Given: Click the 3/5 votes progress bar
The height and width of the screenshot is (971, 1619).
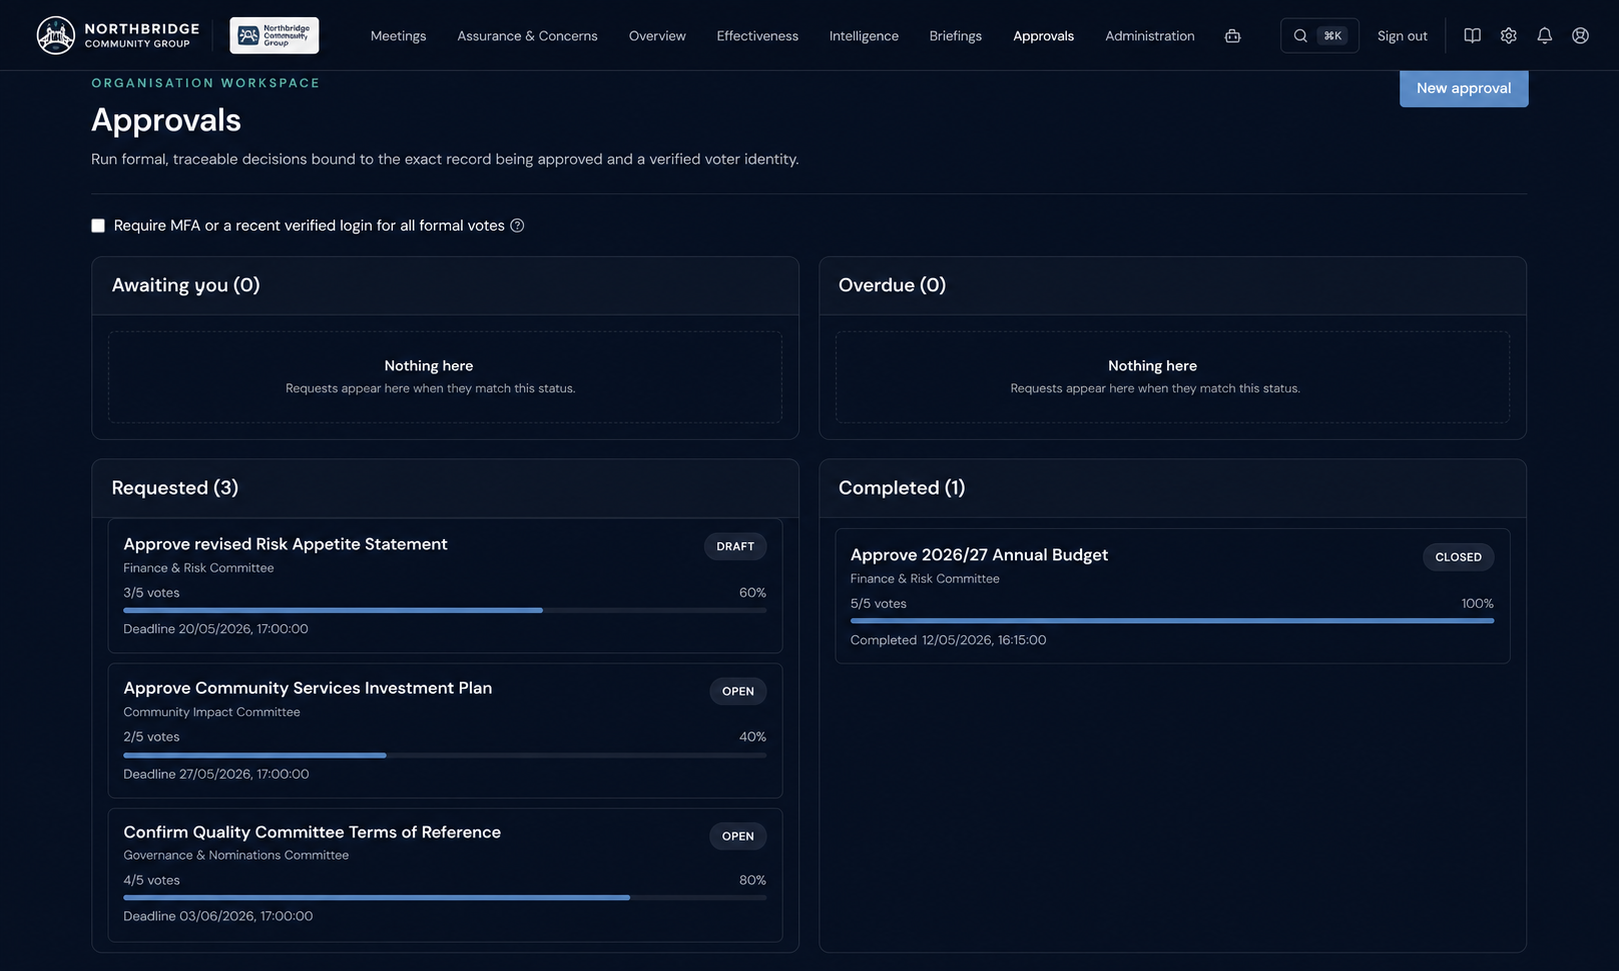Looking at the screenshot, I should click(x=445, y=610).
